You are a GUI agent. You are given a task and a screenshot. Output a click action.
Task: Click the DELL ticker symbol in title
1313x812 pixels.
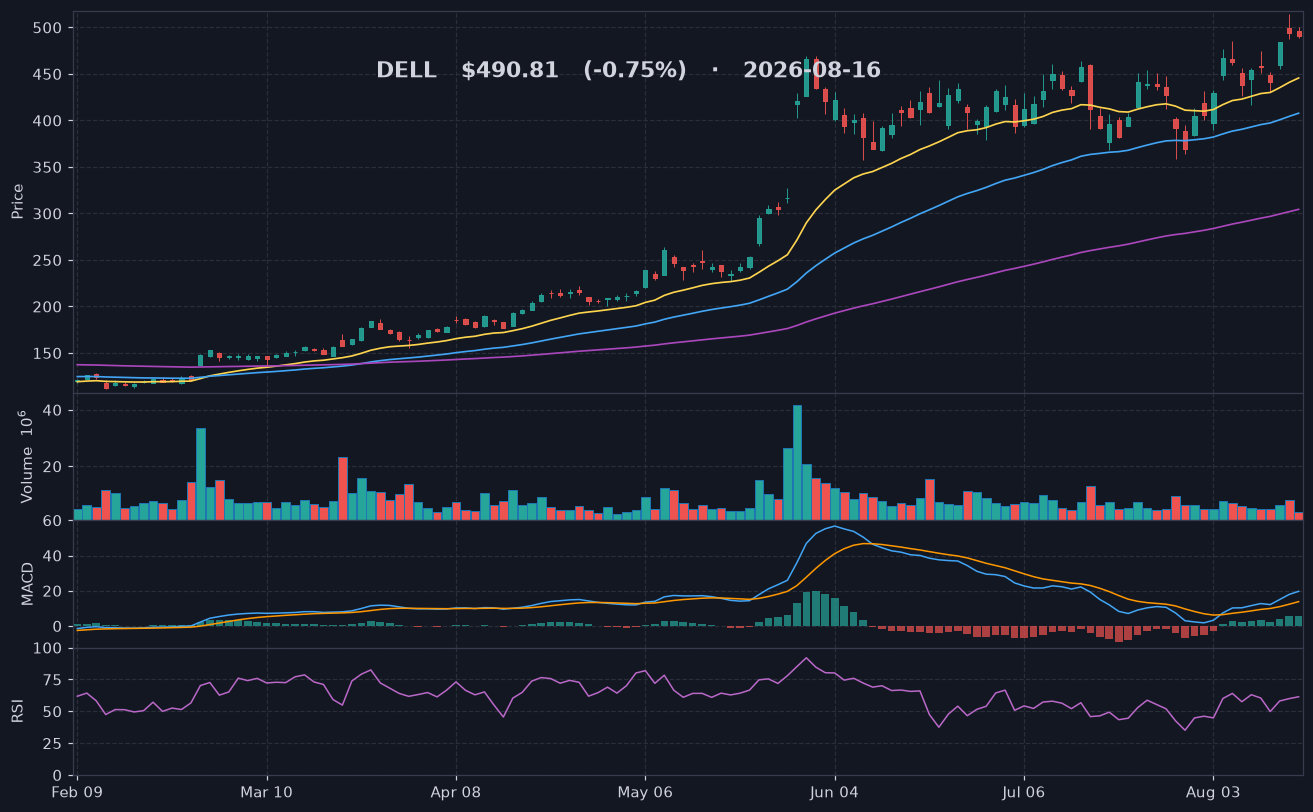[406, 70]
